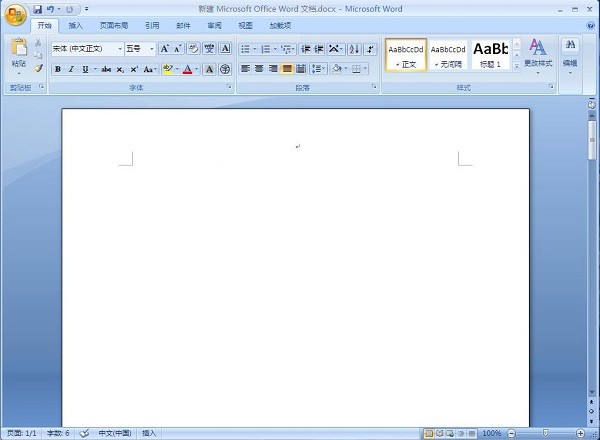Switch to the 加载项 tab
The width and height of the screenshot is (600, 440).
280,26
